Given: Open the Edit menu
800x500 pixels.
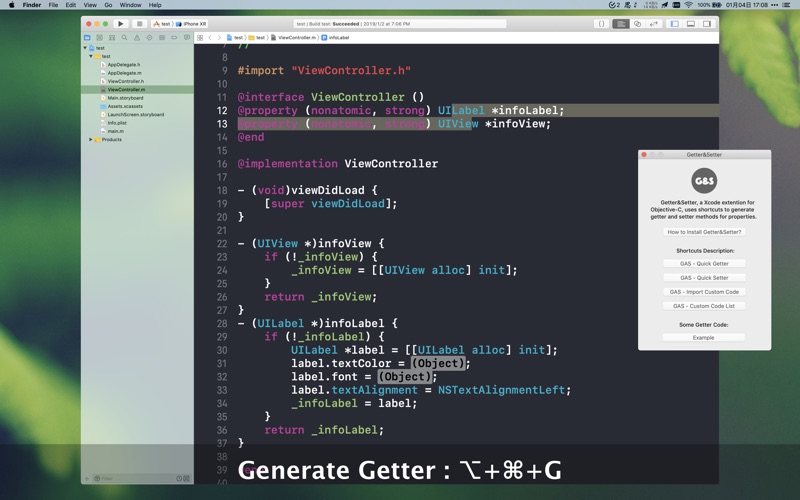Looking at the screenshot, I should click(x=71, y=5).
